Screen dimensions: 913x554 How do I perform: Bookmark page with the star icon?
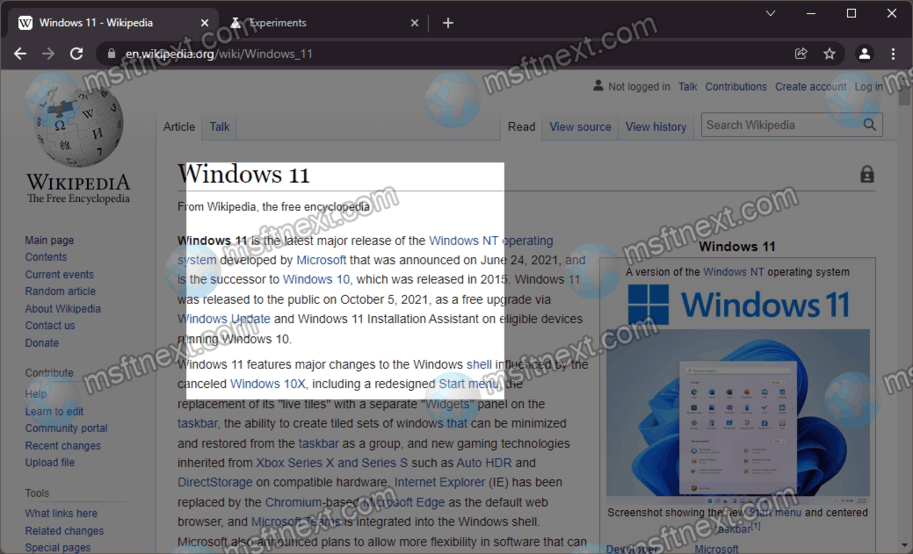tap(829, 54)
